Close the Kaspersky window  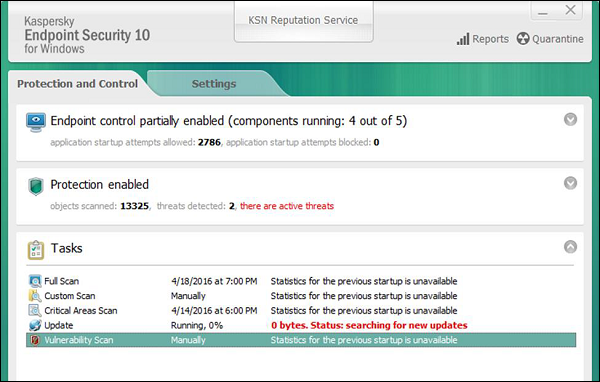point(570,10)
